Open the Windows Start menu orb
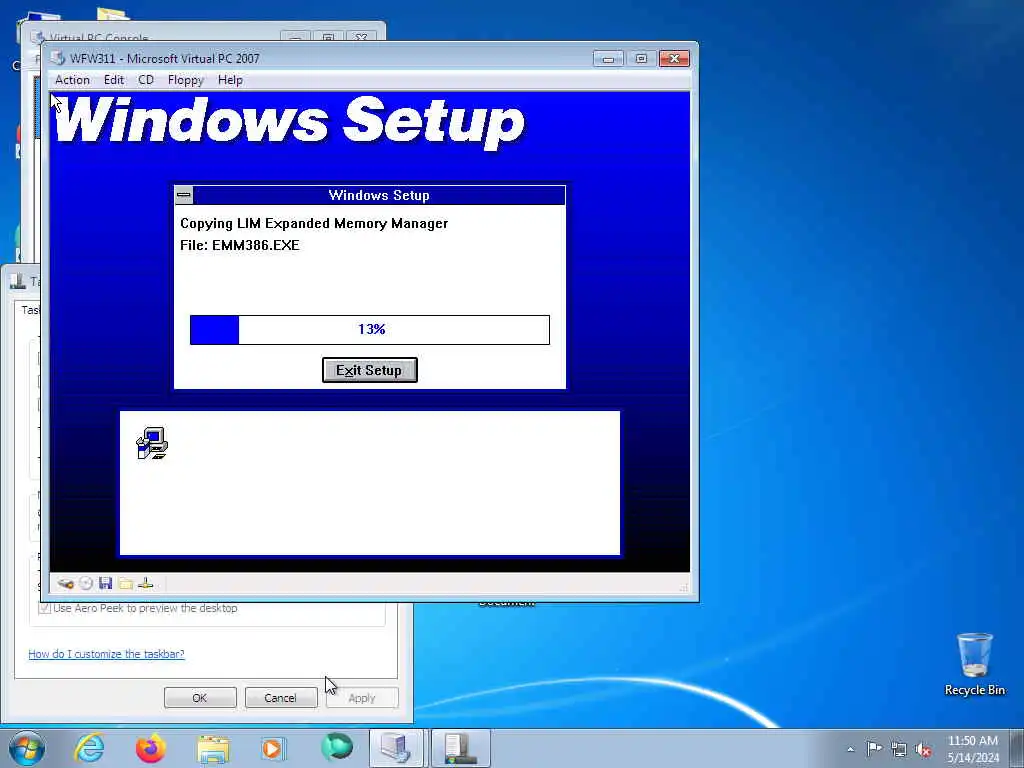 pyautogui.click(x=27, y=748)
